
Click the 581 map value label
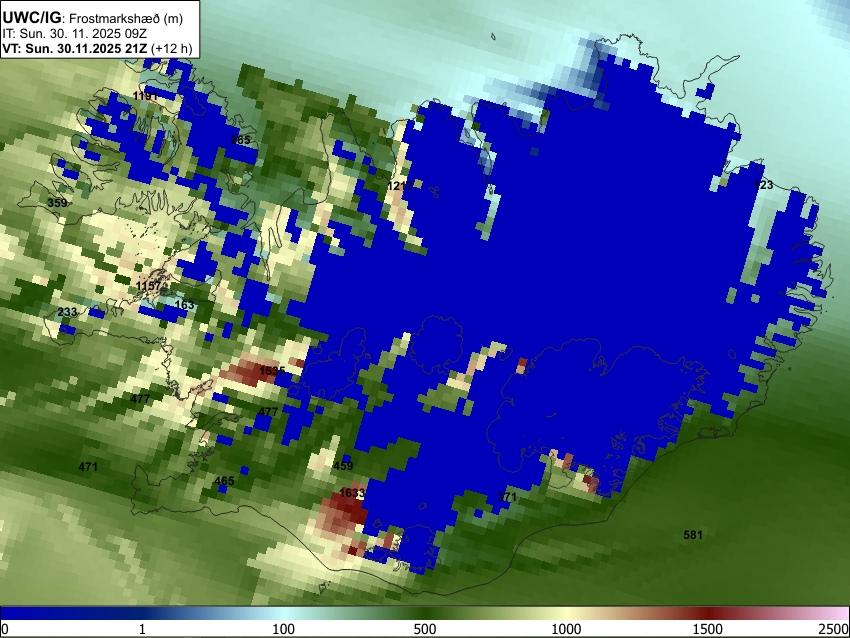click(x=693, y=535)
